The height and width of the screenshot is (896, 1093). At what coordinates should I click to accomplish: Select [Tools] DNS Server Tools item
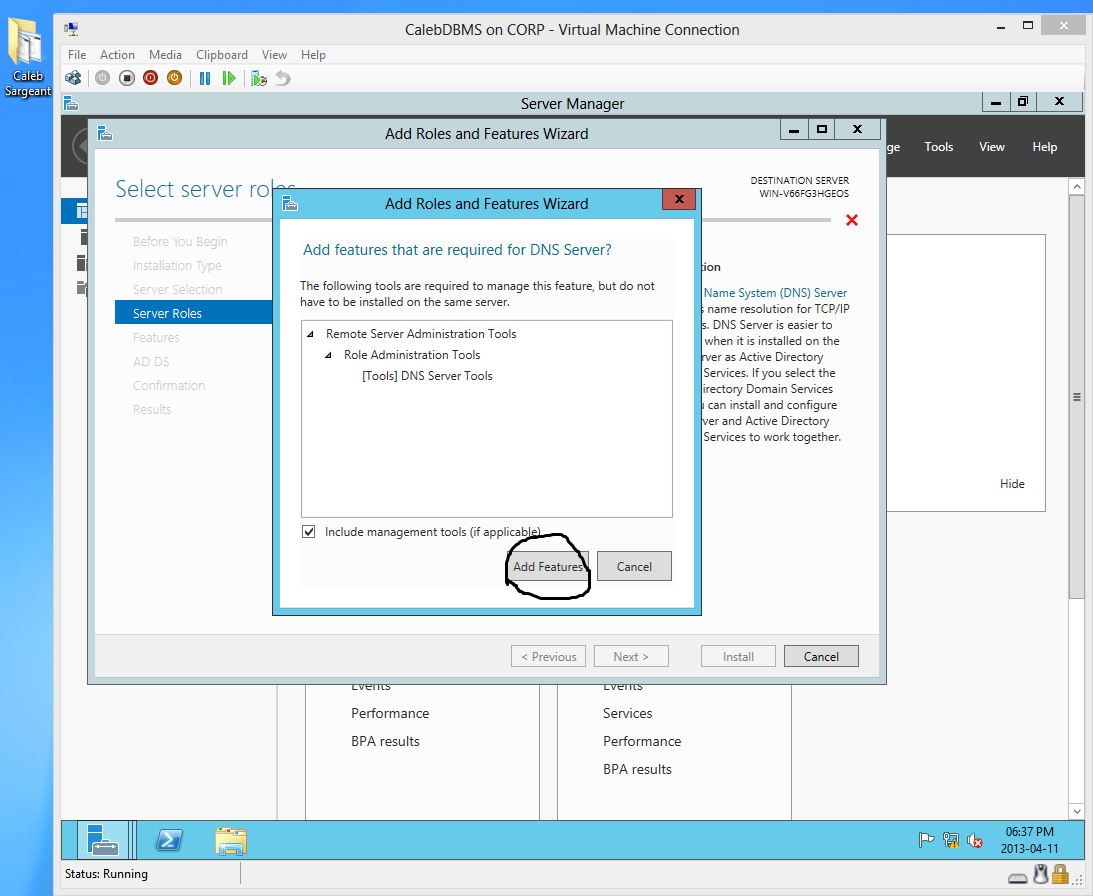pyautogui.click(x=427, y=376)
